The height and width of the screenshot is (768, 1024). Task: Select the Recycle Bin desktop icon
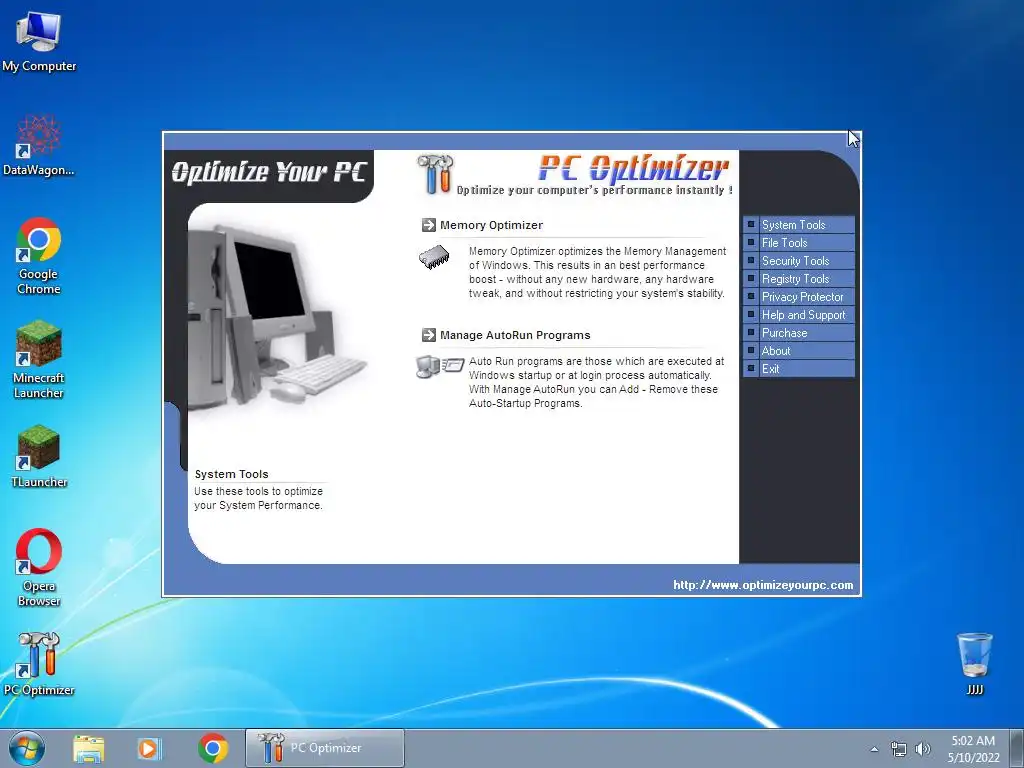click(x=974, y=664)
